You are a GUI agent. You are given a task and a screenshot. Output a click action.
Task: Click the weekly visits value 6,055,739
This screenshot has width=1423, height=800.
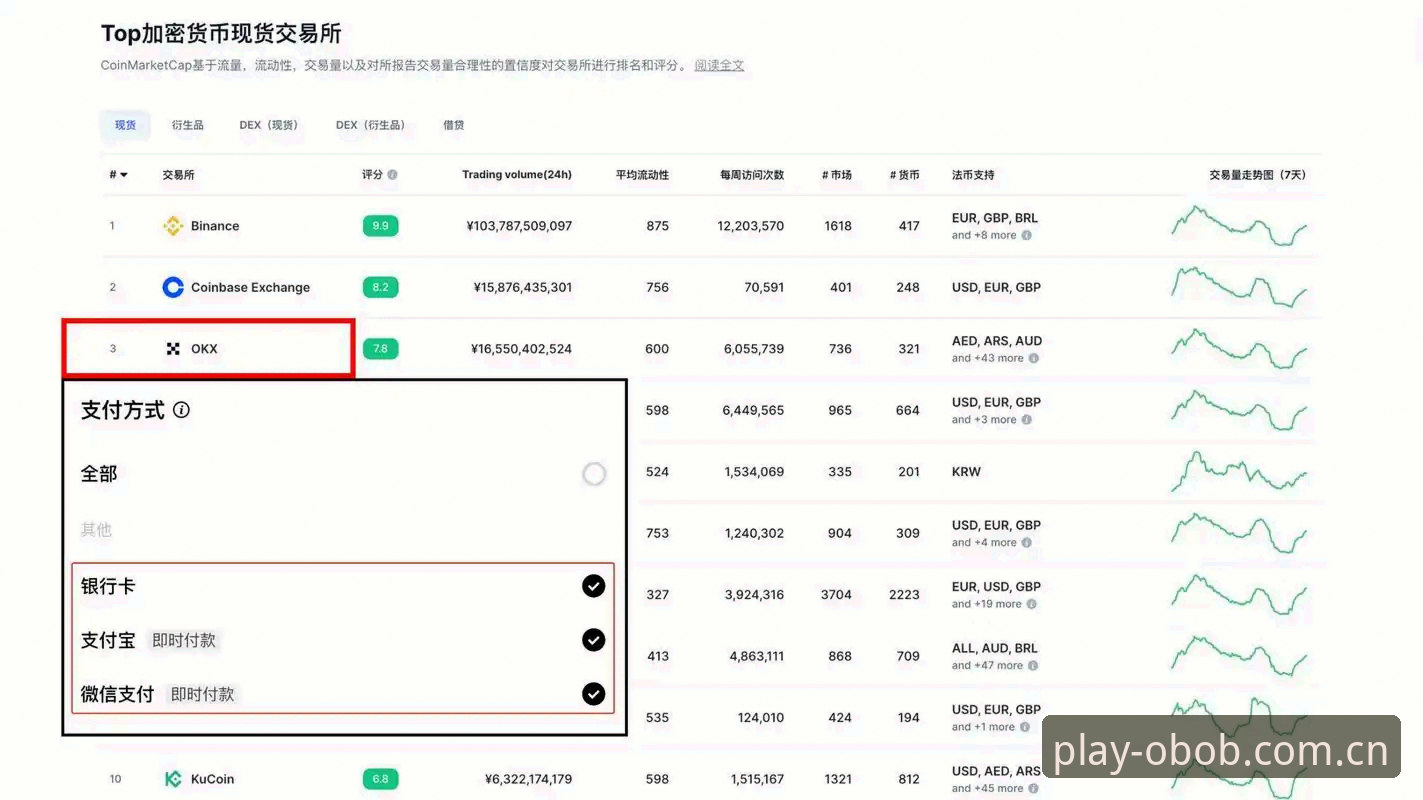point(754,349)
